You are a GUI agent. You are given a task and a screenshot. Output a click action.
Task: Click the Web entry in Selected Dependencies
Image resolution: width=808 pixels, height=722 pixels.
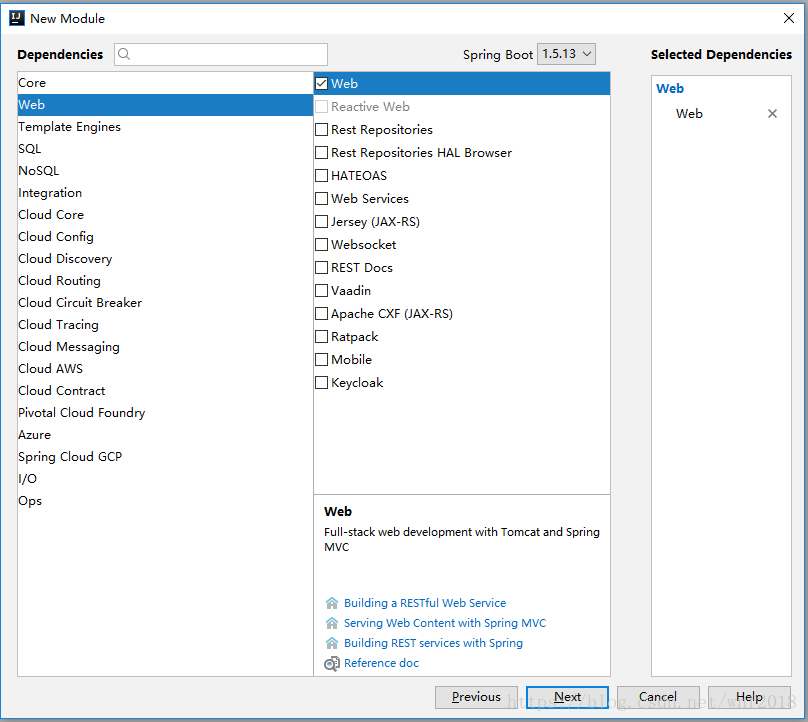[x=689, y=114]
